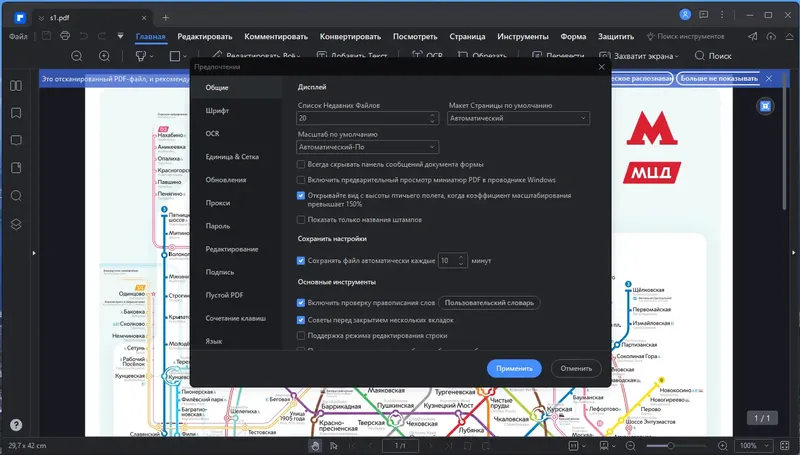Open the Файл menu
The image size is (800, 455).
18,36
